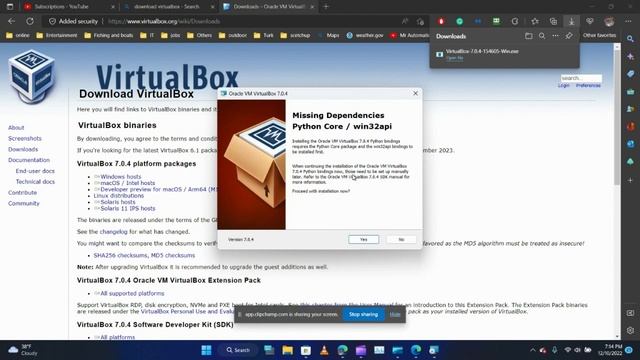The image size is (640, 360).
Task: Open the green circular extension icon
Action: pyautogui.click(x=460, y=21)
